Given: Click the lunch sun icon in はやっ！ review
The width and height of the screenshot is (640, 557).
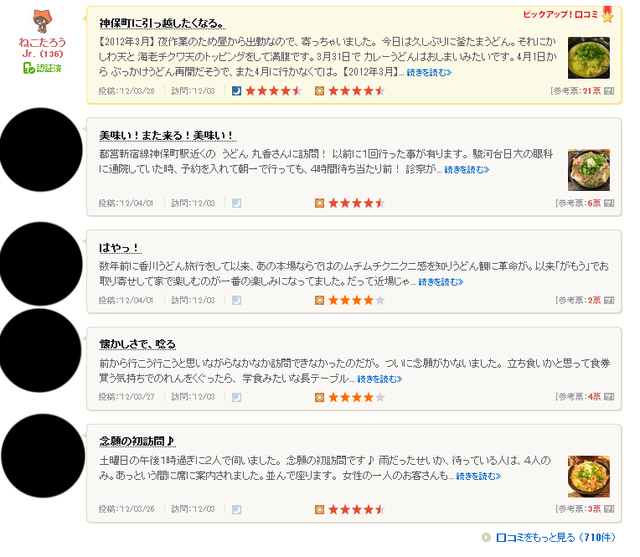Looking at the screenshot, I should (x=320, y=300).
